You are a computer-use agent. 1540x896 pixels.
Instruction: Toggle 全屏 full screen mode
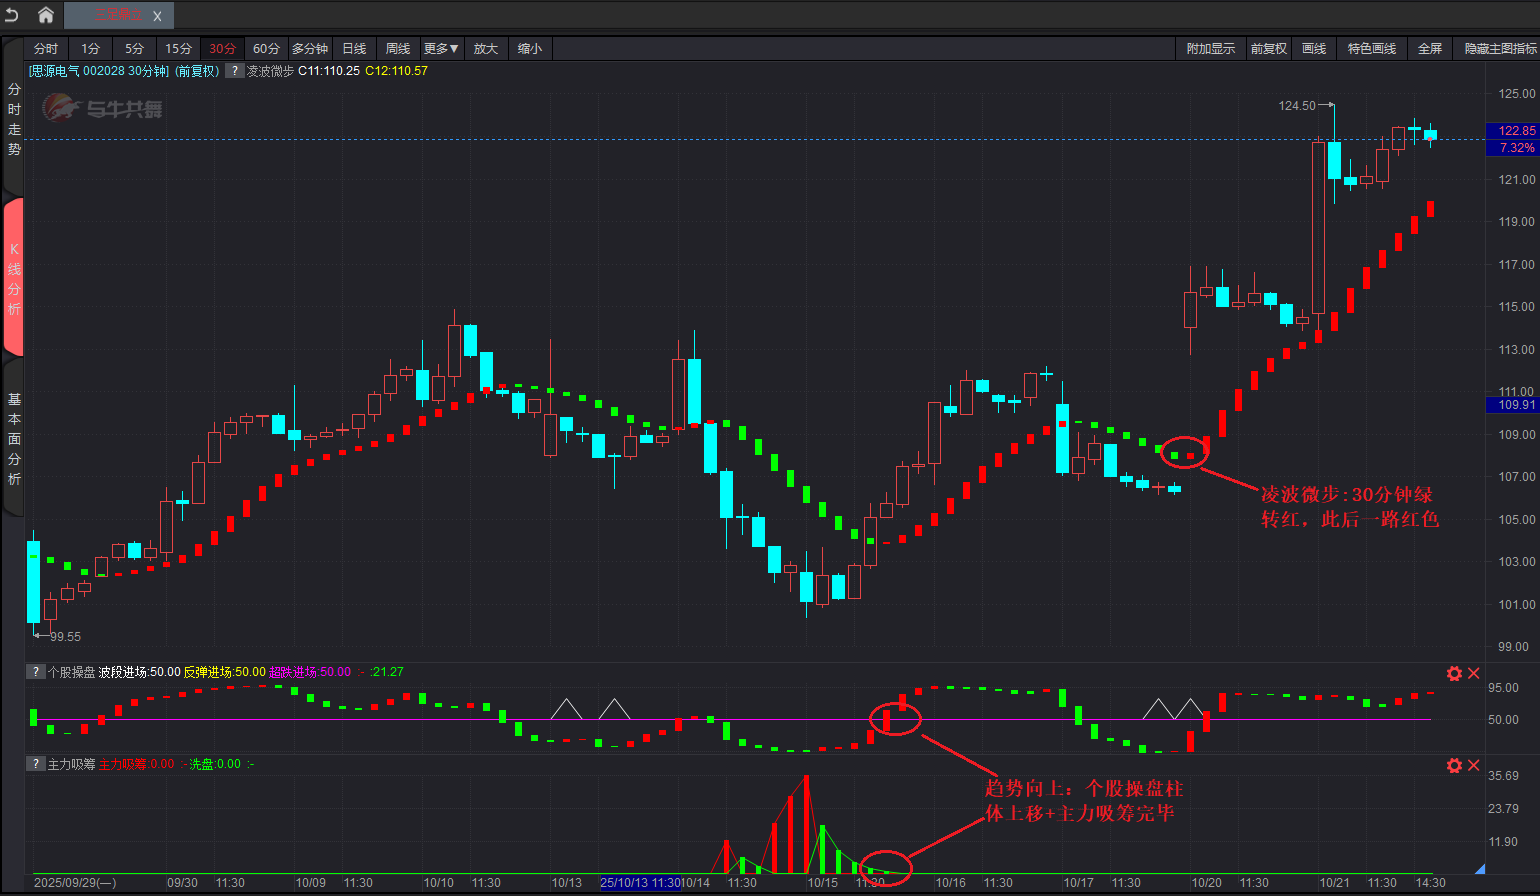[x=1430, y=49]
